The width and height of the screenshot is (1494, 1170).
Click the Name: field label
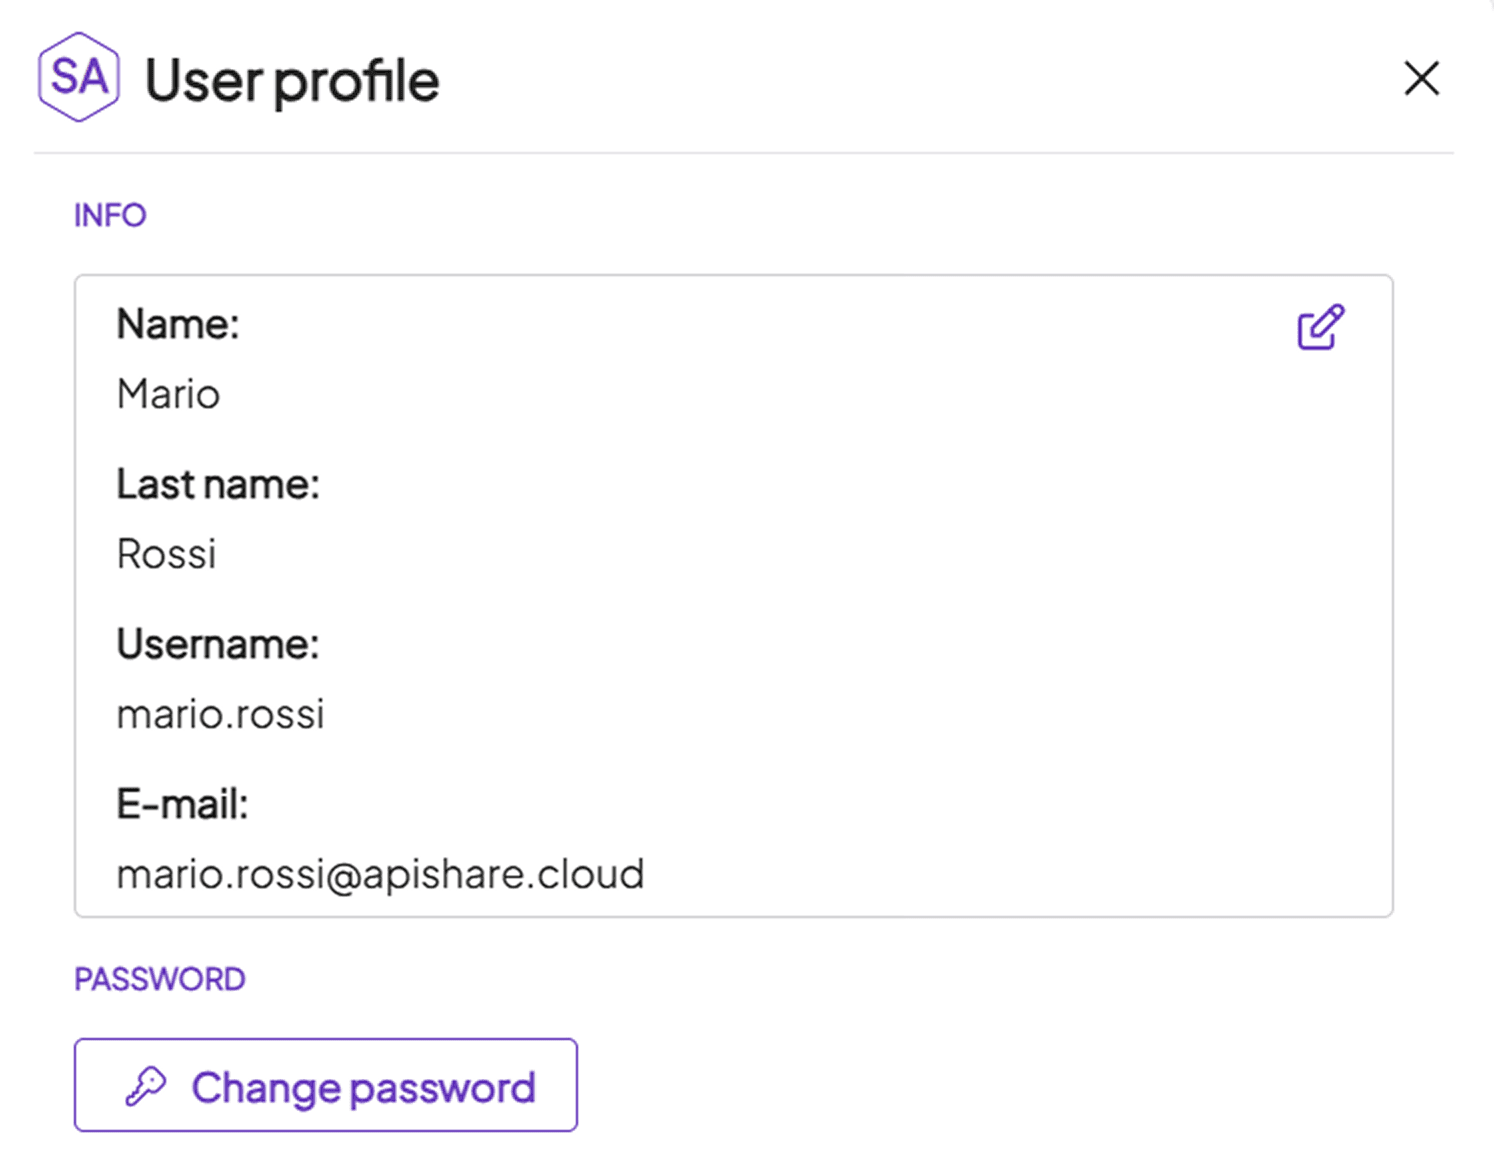tap(178, 324)
